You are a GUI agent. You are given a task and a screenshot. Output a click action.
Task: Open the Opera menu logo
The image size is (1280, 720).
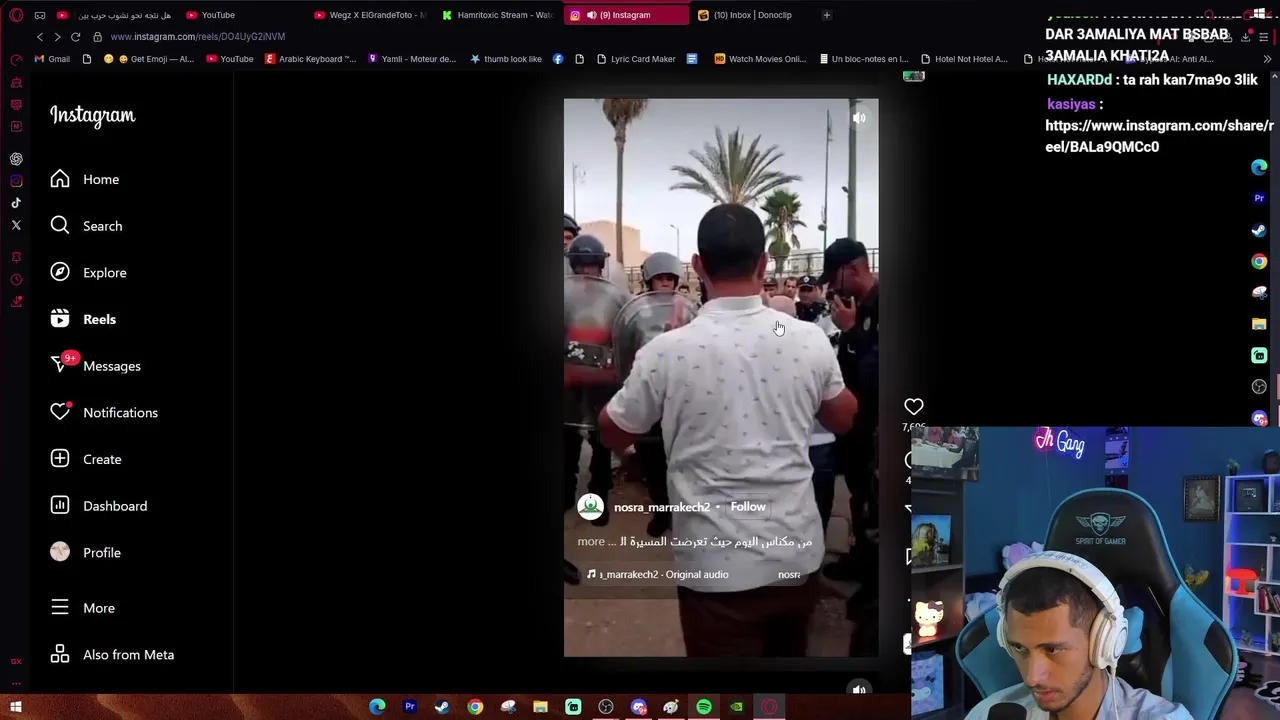tap(16, 15)
